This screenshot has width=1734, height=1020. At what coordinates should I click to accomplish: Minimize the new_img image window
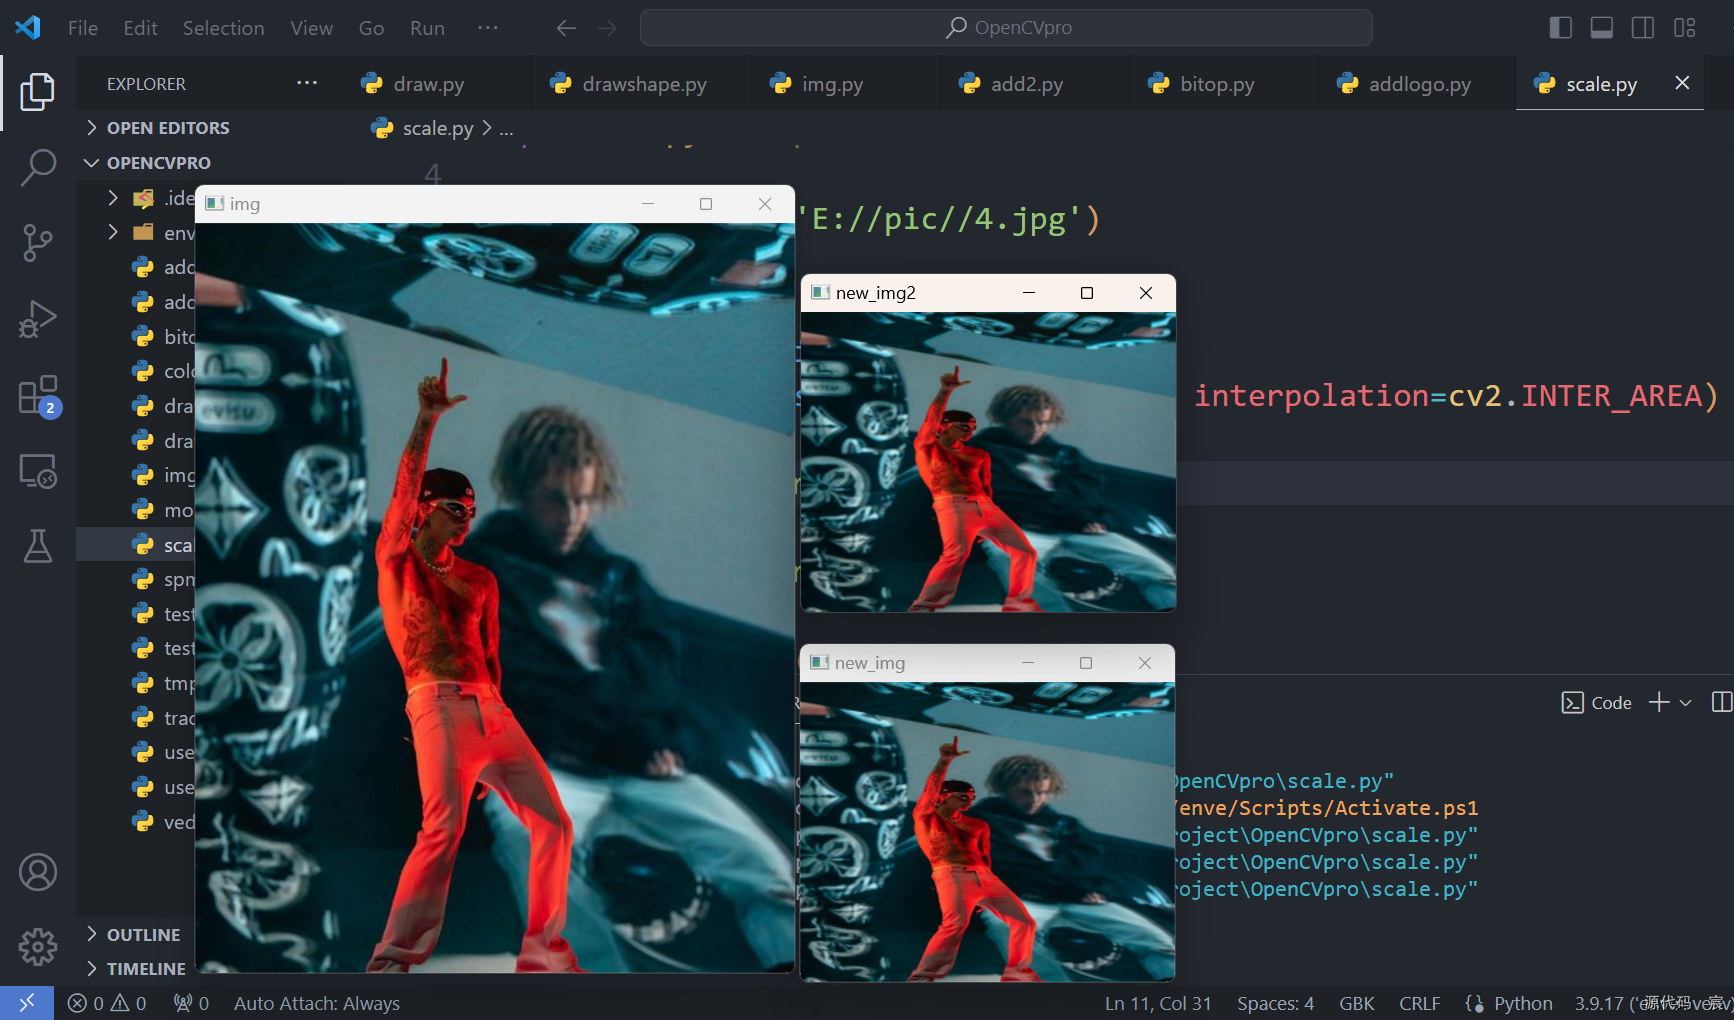(x=1027, y=663)
